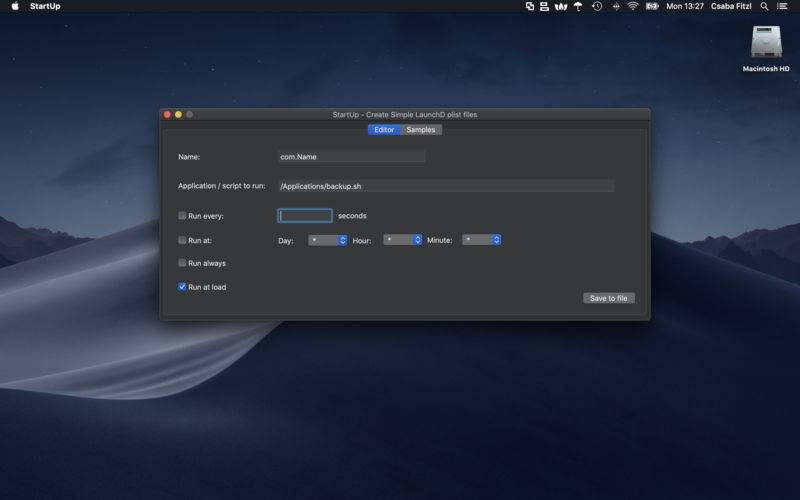
Task: Click the W-shaped menu bar icon
Action: 561,6
